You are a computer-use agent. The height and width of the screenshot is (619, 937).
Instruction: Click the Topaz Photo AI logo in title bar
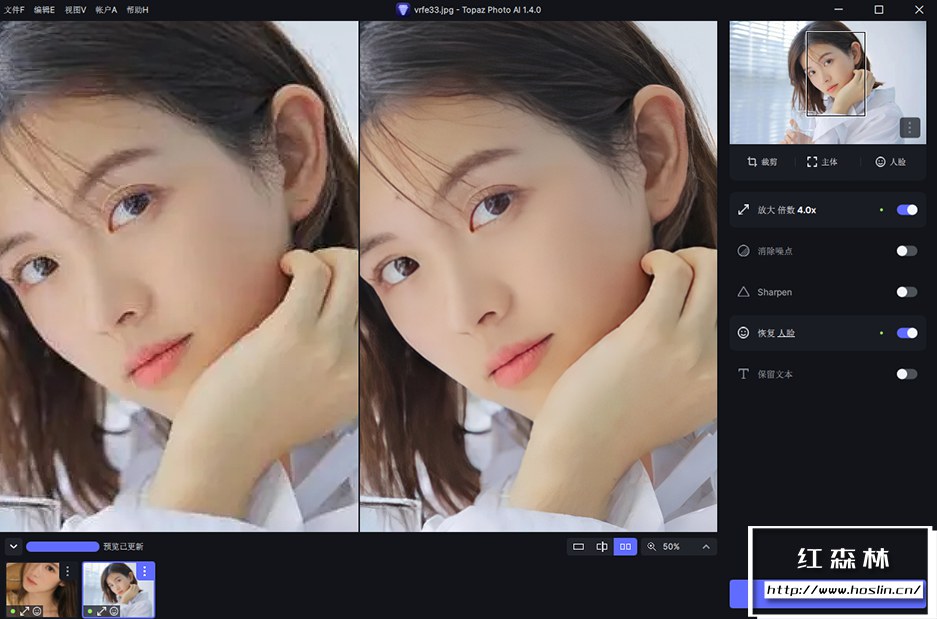403,10
